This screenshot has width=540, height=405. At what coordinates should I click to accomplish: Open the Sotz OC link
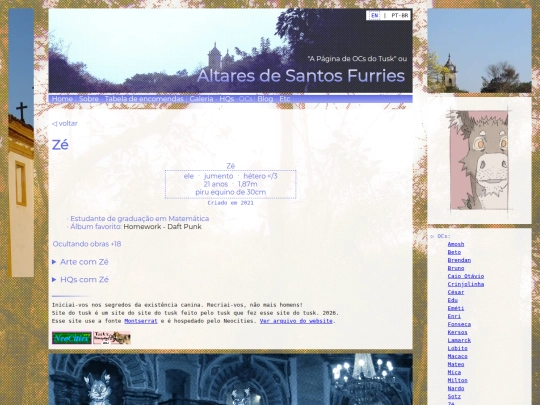tap(454, 396)
